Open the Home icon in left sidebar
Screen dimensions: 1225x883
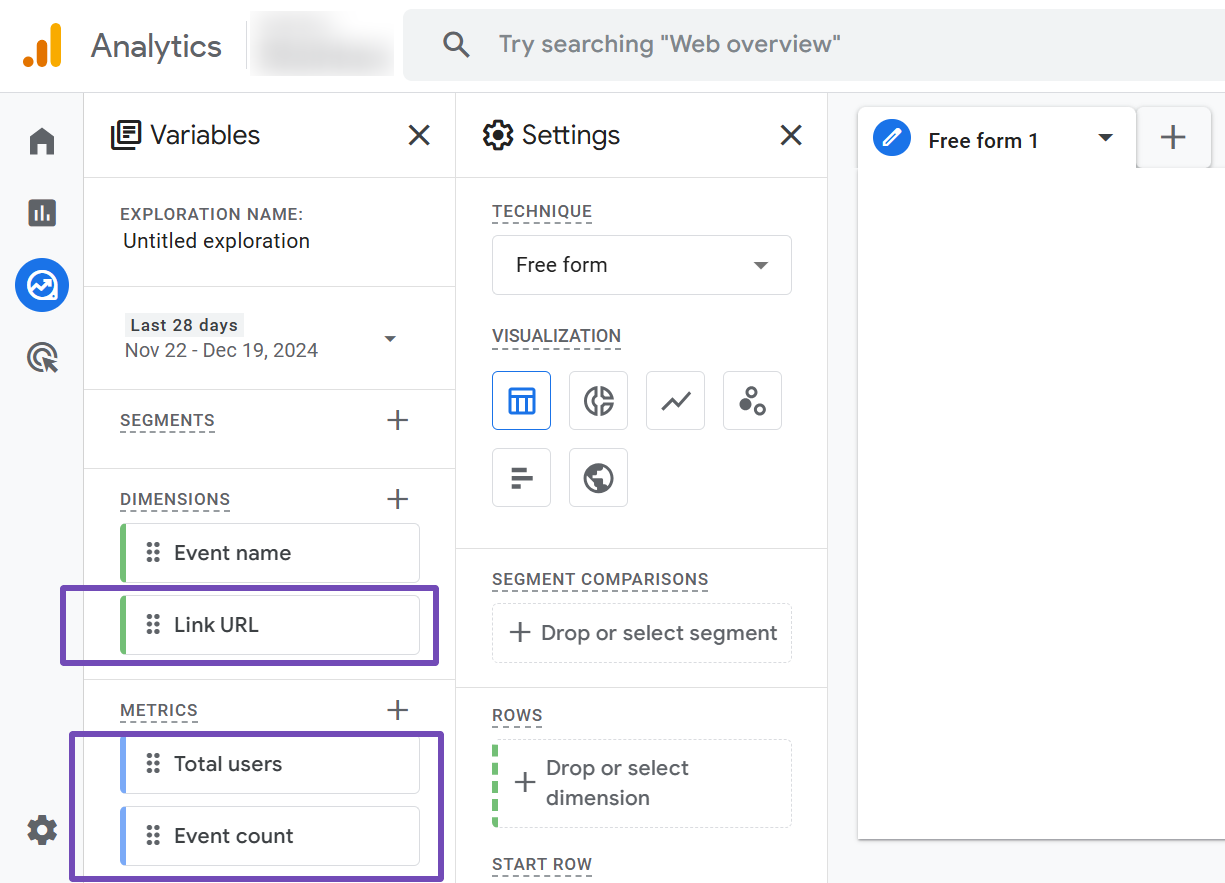(42, 142)
